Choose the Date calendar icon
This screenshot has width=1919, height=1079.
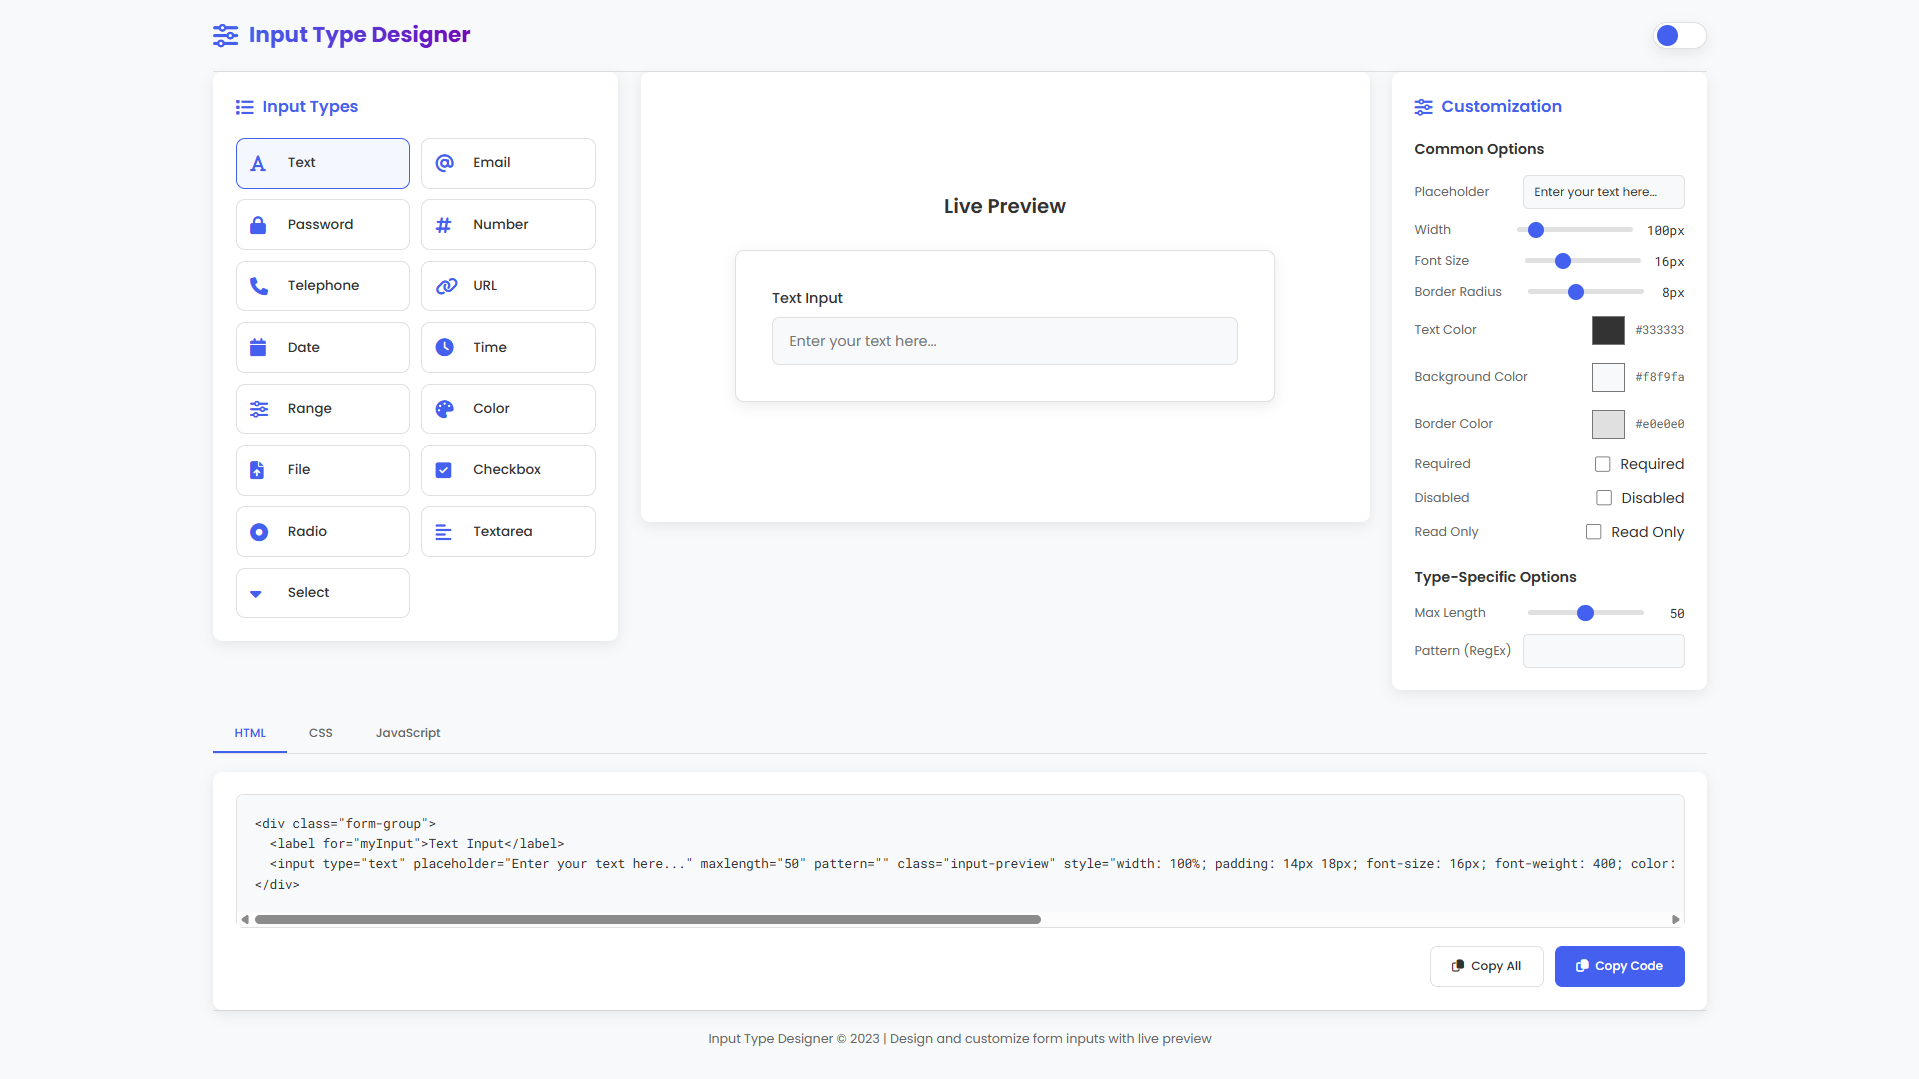point(258,347)
